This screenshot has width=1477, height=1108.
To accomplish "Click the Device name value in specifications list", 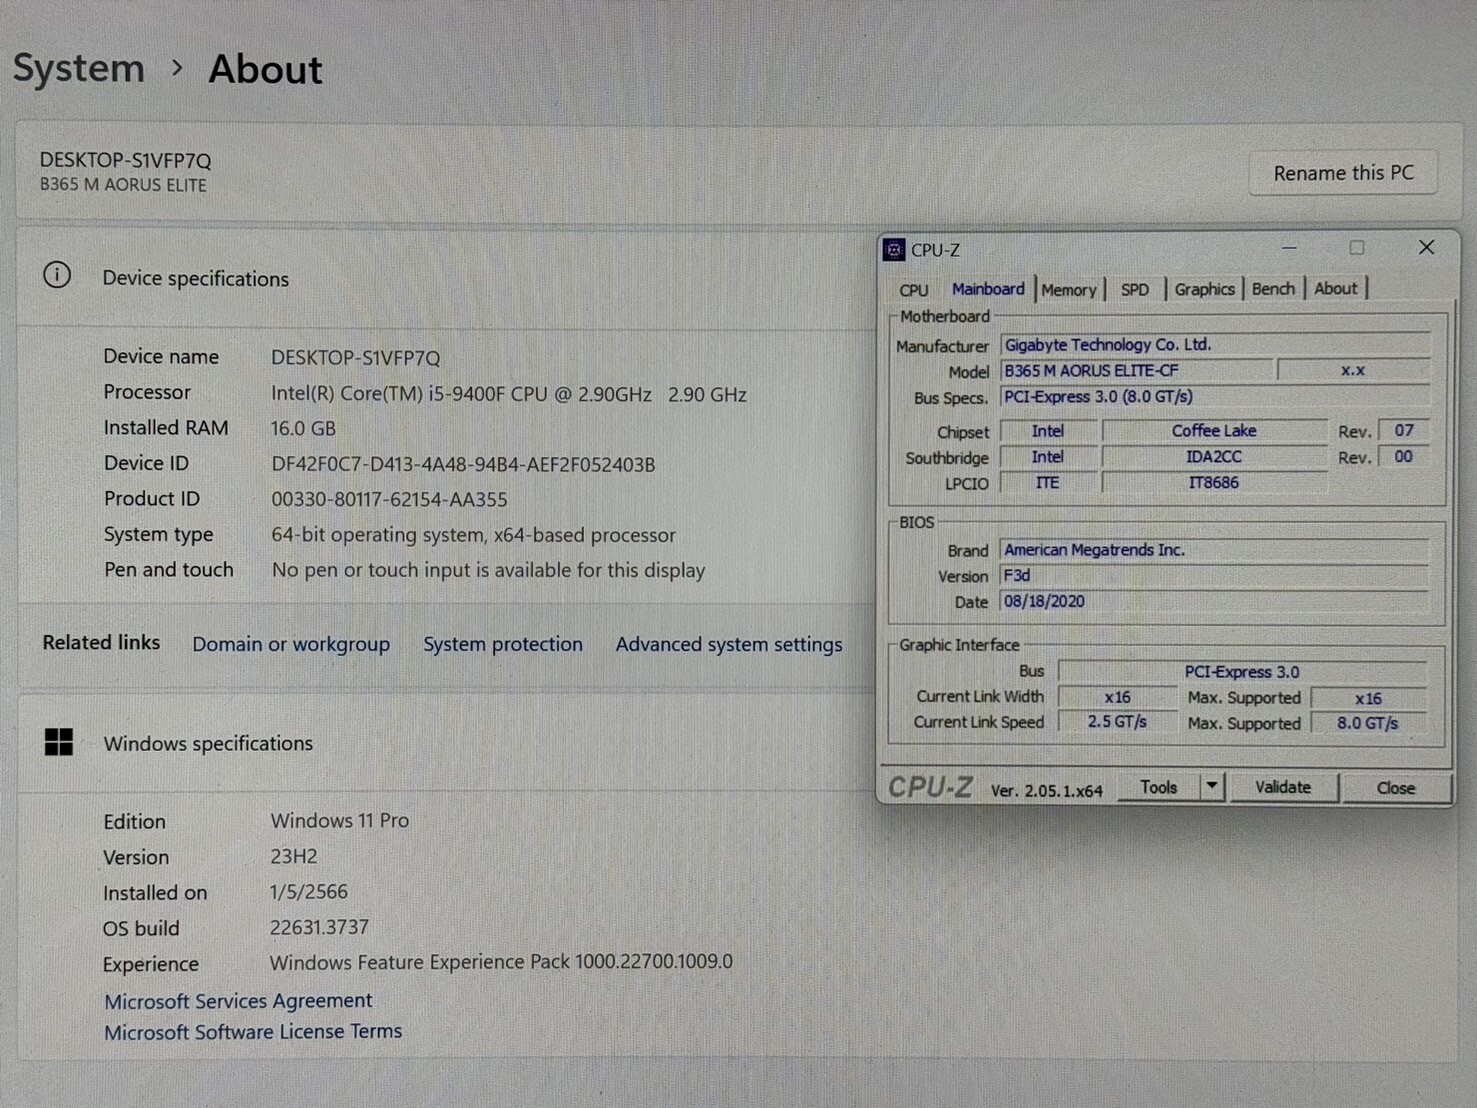I will point(355,358).
